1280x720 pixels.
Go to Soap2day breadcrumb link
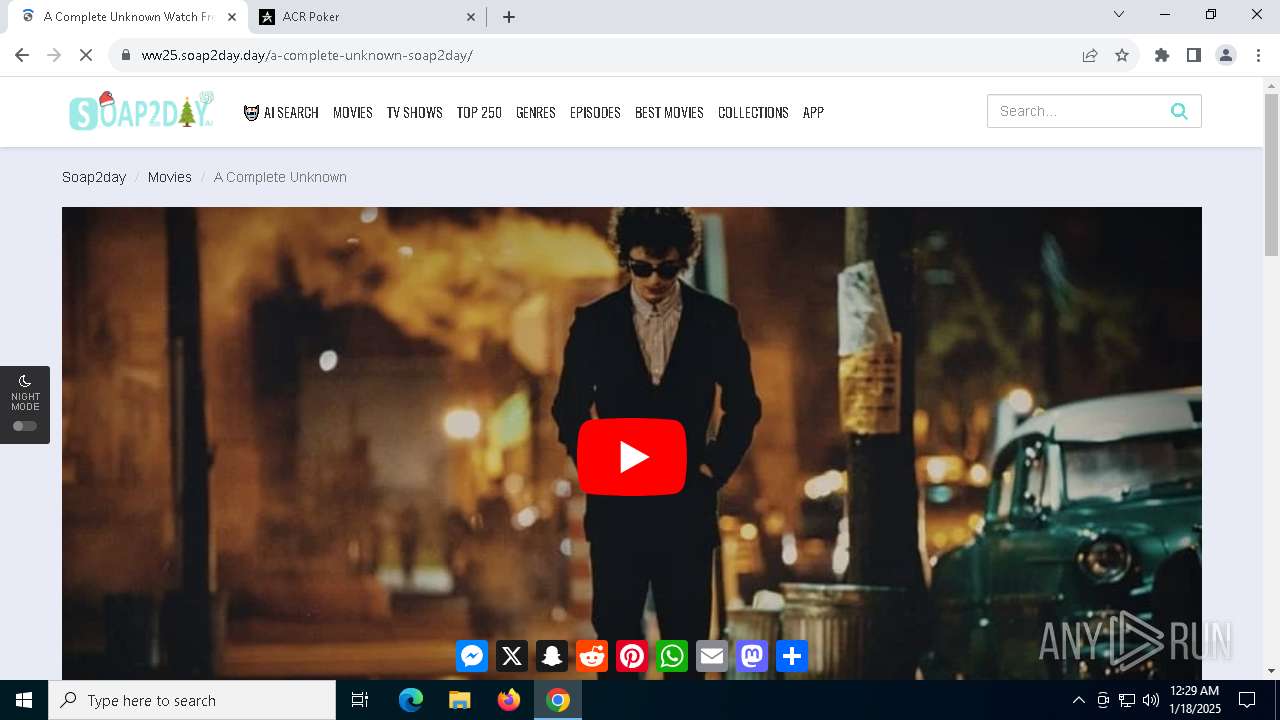point(94,177)
